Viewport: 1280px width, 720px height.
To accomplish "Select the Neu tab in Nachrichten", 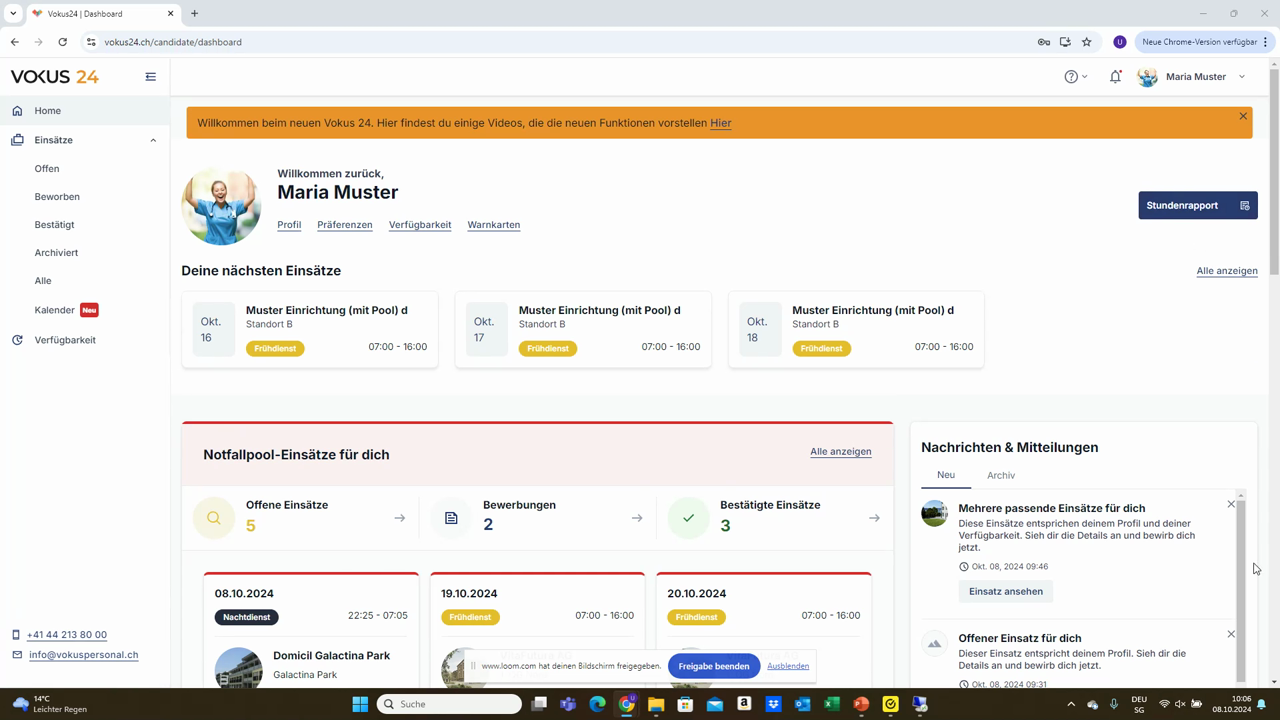I will tap(946, 475).
